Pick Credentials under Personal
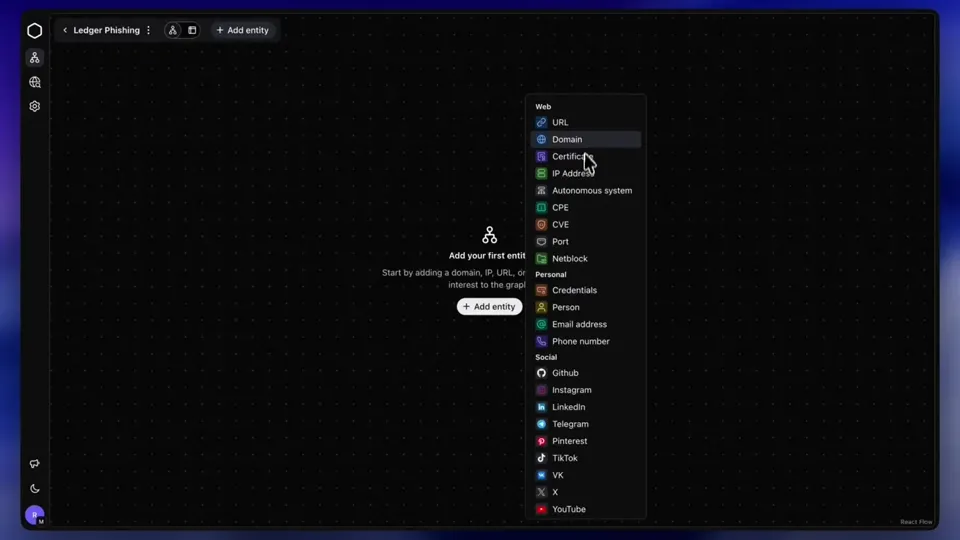Viewport: 960px width, 540px height. 586,290
